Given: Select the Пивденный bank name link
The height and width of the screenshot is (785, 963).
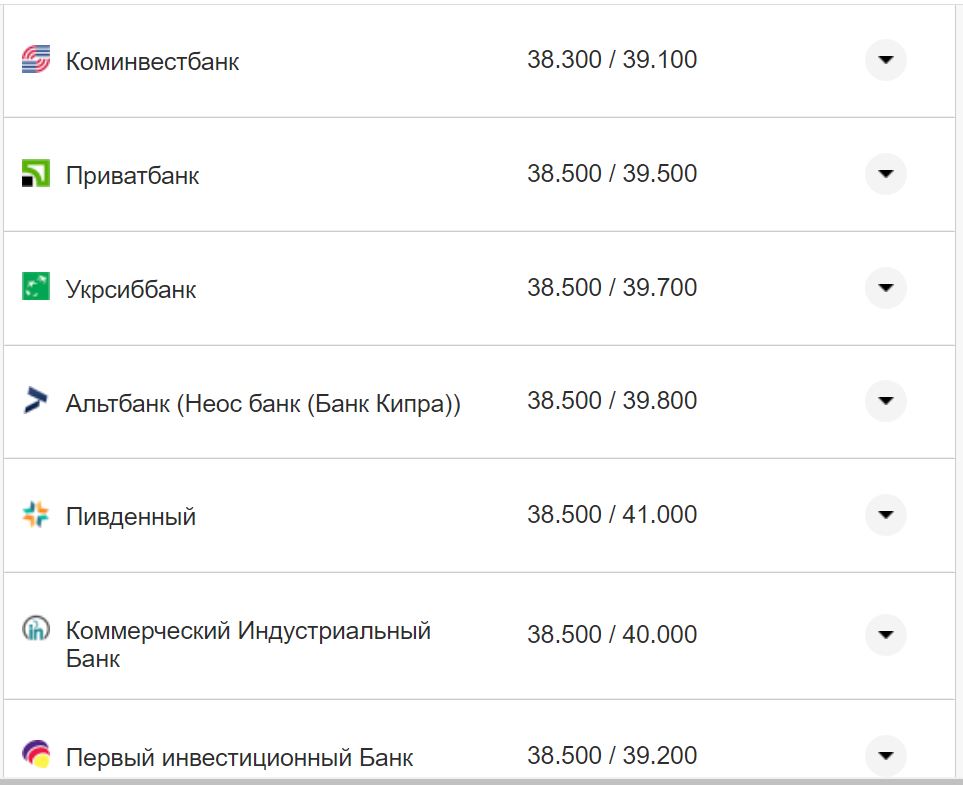Looking at the screenshot, I should pos(129,515).
